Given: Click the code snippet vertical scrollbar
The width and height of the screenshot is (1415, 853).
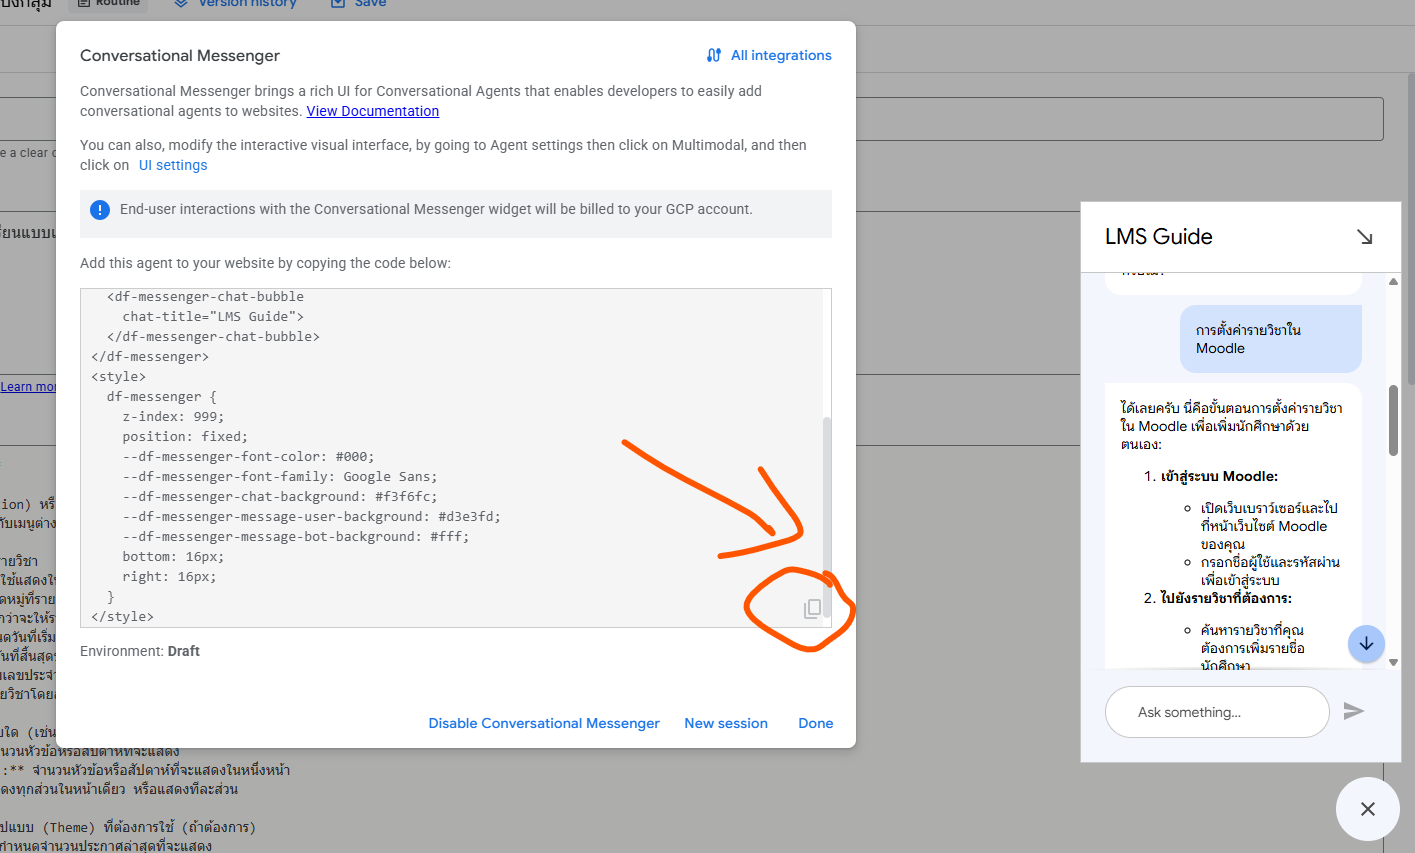Looking at the screenshot, I should click(826, 500).
